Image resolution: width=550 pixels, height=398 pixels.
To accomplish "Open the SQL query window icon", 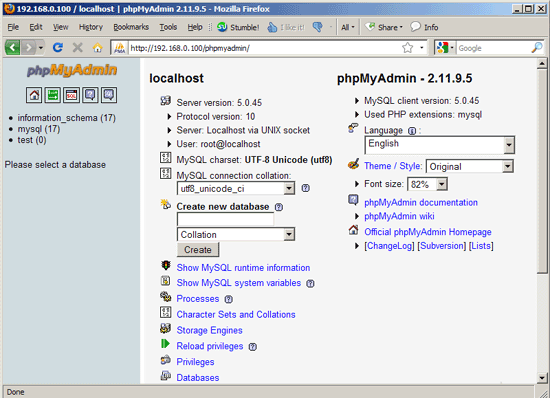I will tap(72, 95).
